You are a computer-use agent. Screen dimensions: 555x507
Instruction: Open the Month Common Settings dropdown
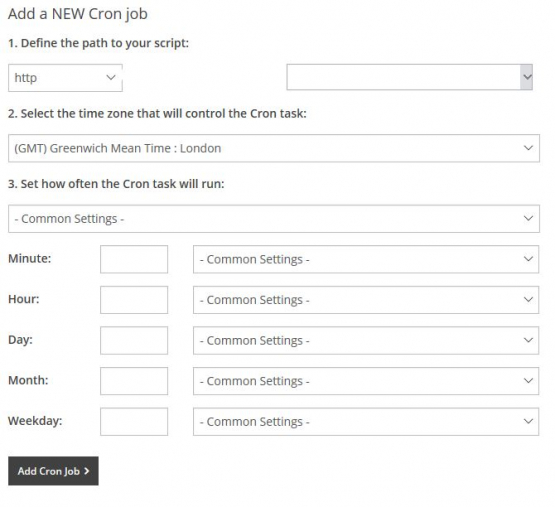(x=366, y=381)
